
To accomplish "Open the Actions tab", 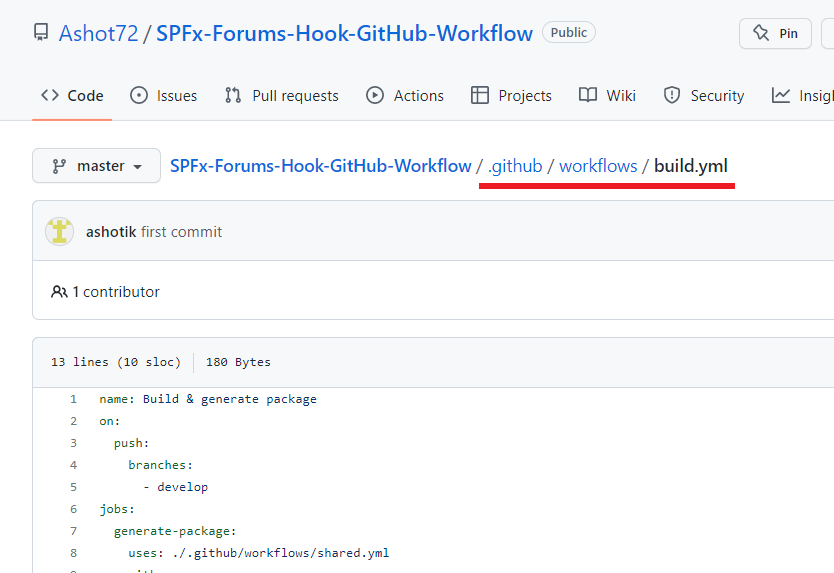I will (405, 95).
